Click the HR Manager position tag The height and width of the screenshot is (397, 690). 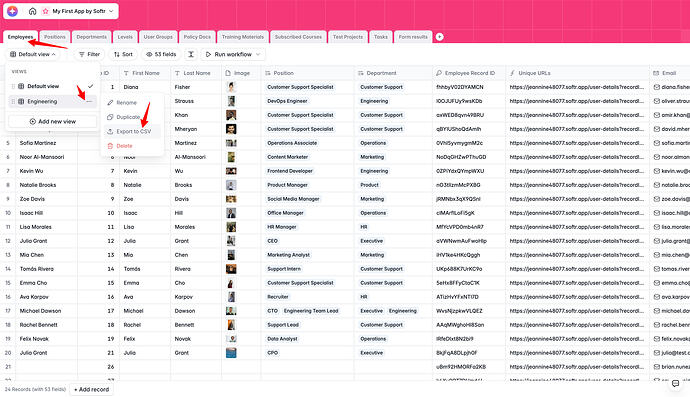pos(282,227)
